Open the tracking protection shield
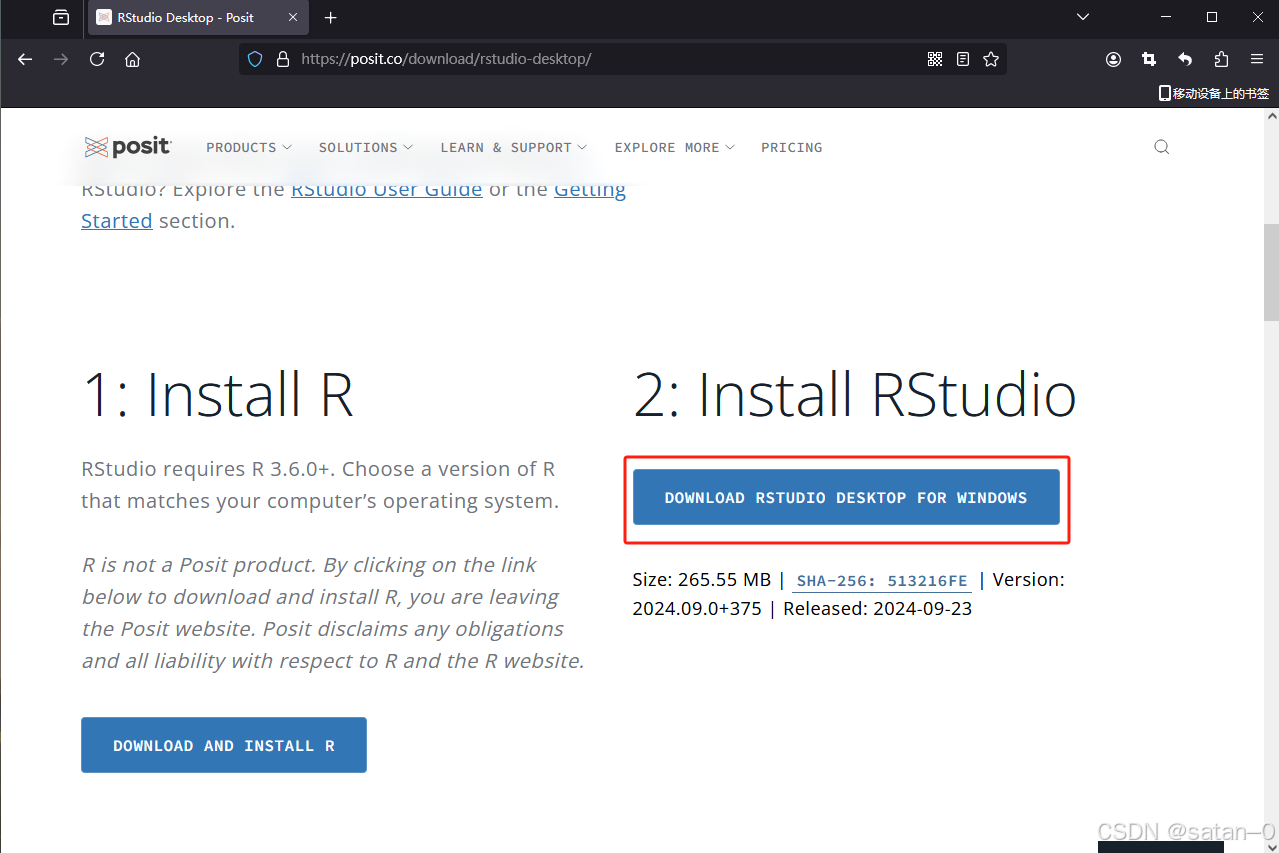1279x853 pixels. tap(255, 59)
